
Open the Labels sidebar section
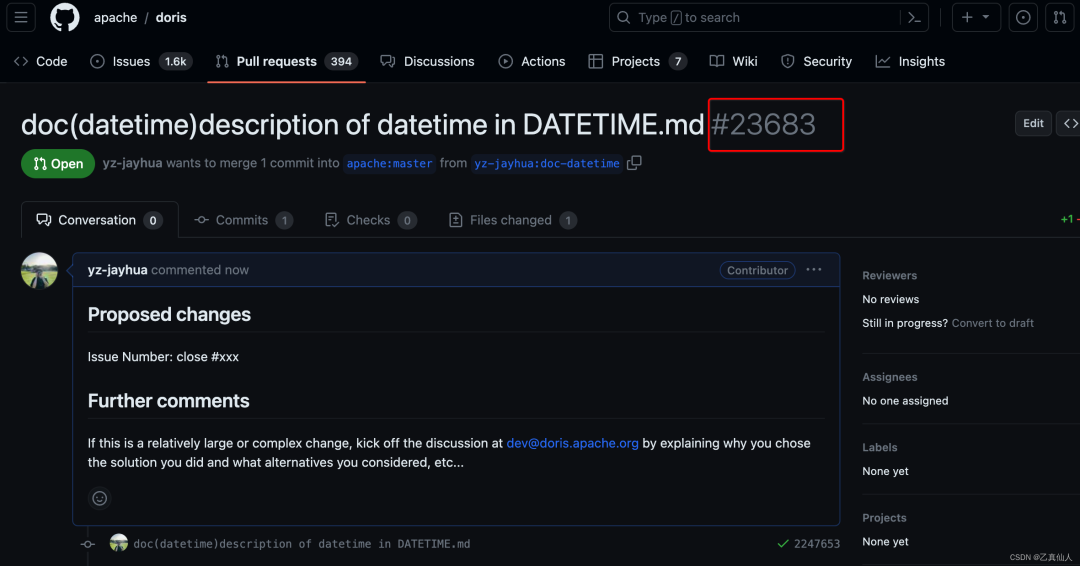[x=880, y=448]
